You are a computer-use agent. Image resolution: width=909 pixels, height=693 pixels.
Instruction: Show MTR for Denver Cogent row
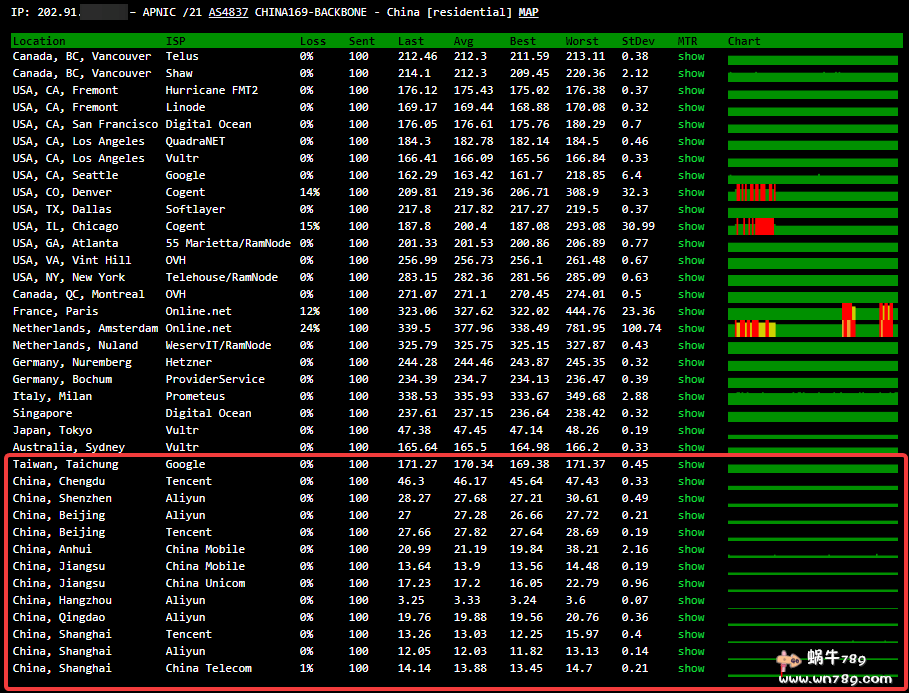point(691,193)
